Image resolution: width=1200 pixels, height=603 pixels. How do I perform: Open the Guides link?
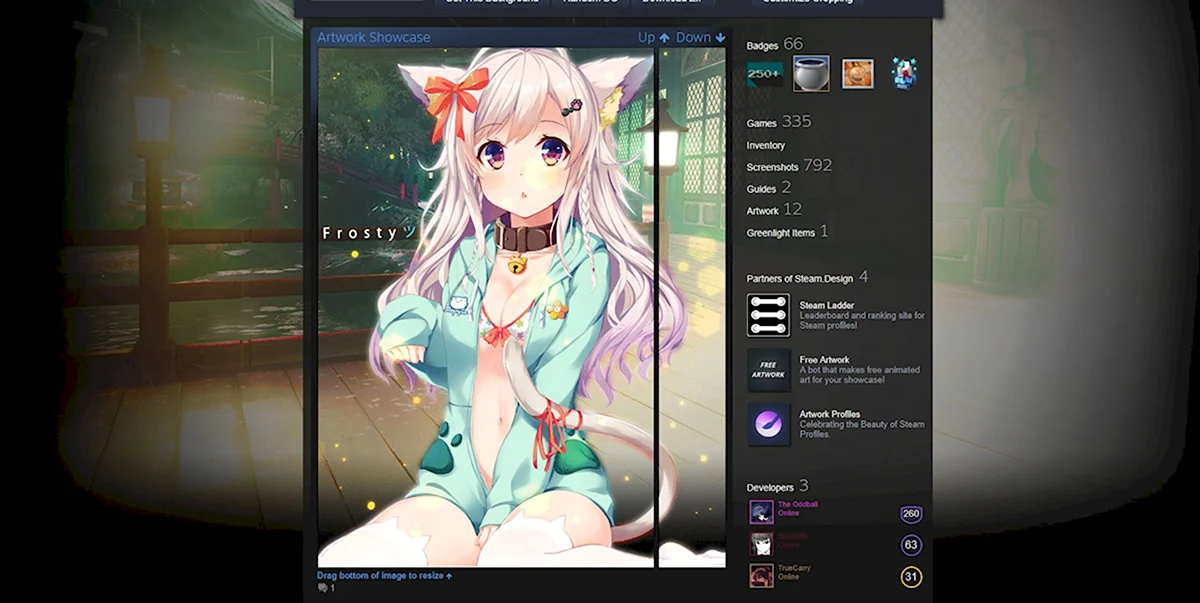point(768,188)
